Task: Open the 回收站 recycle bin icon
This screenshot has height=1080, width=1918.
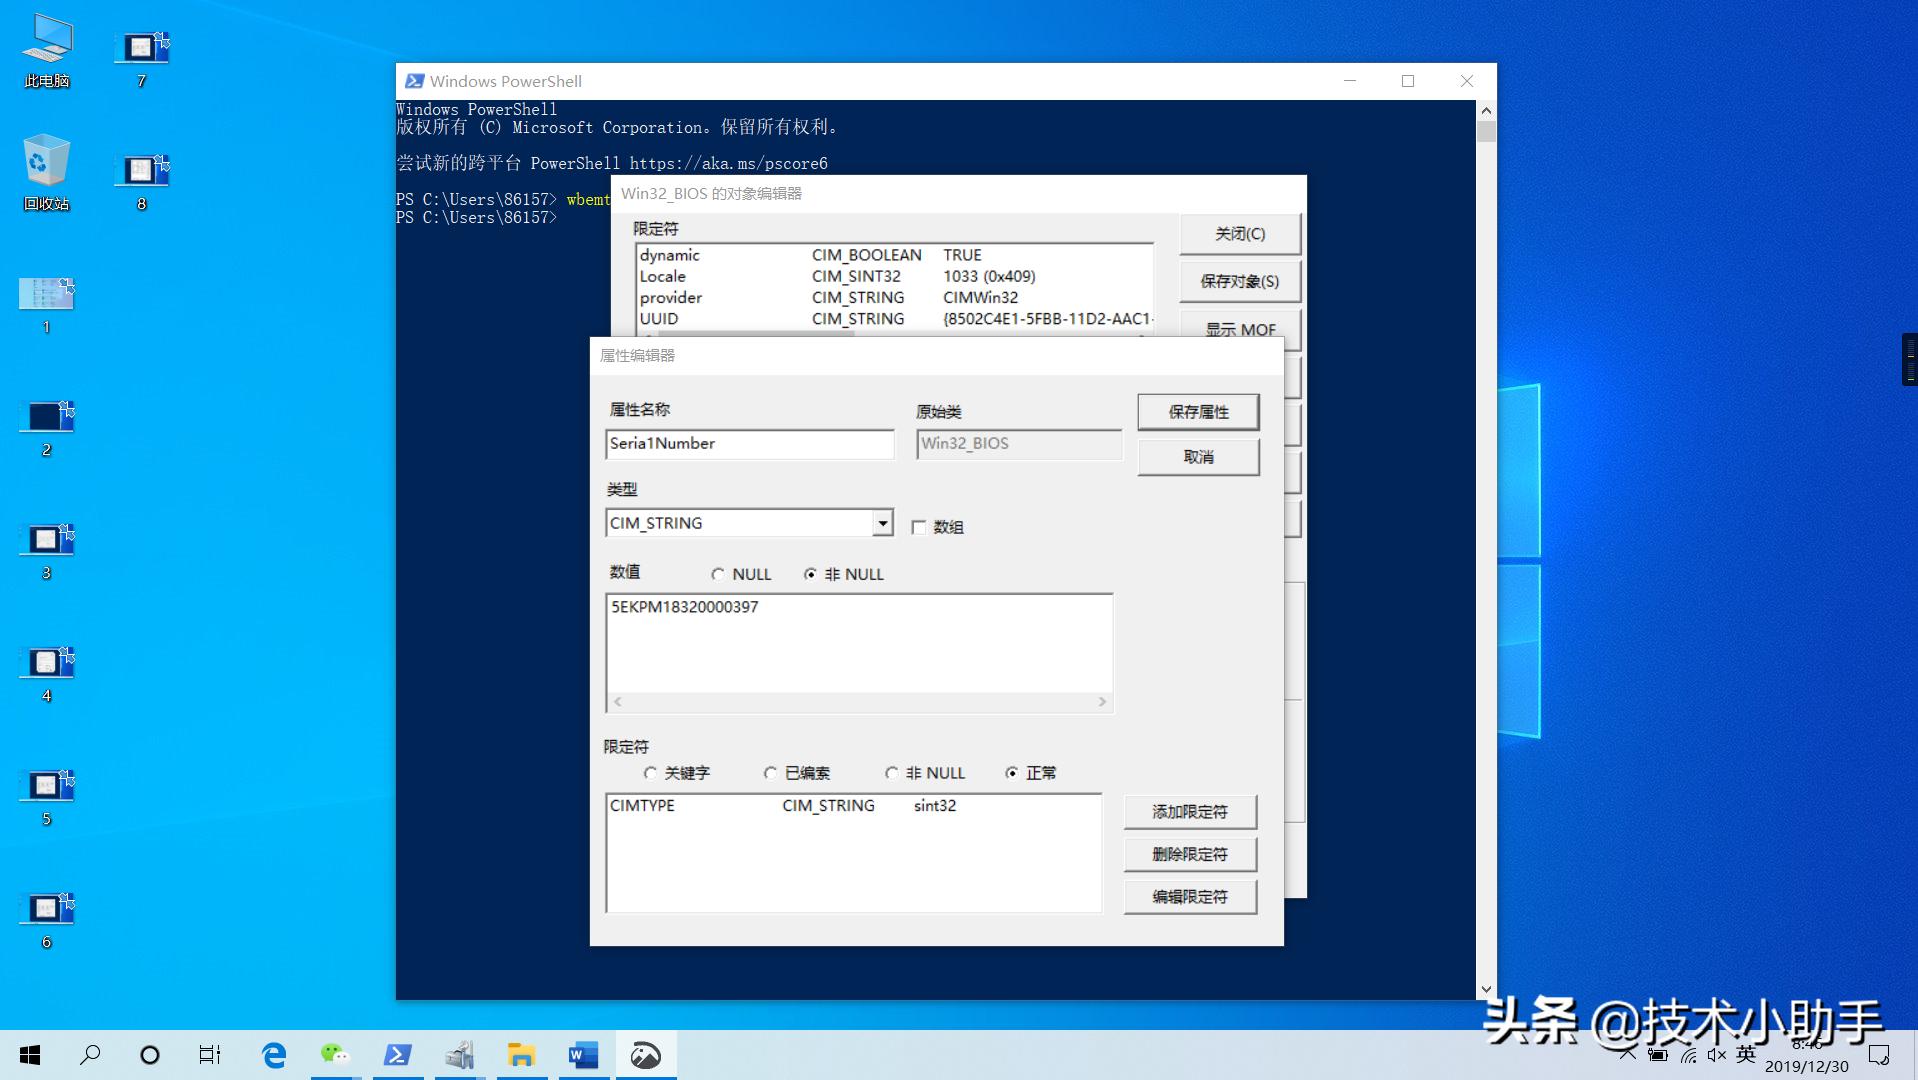Action: pos(47,172)
